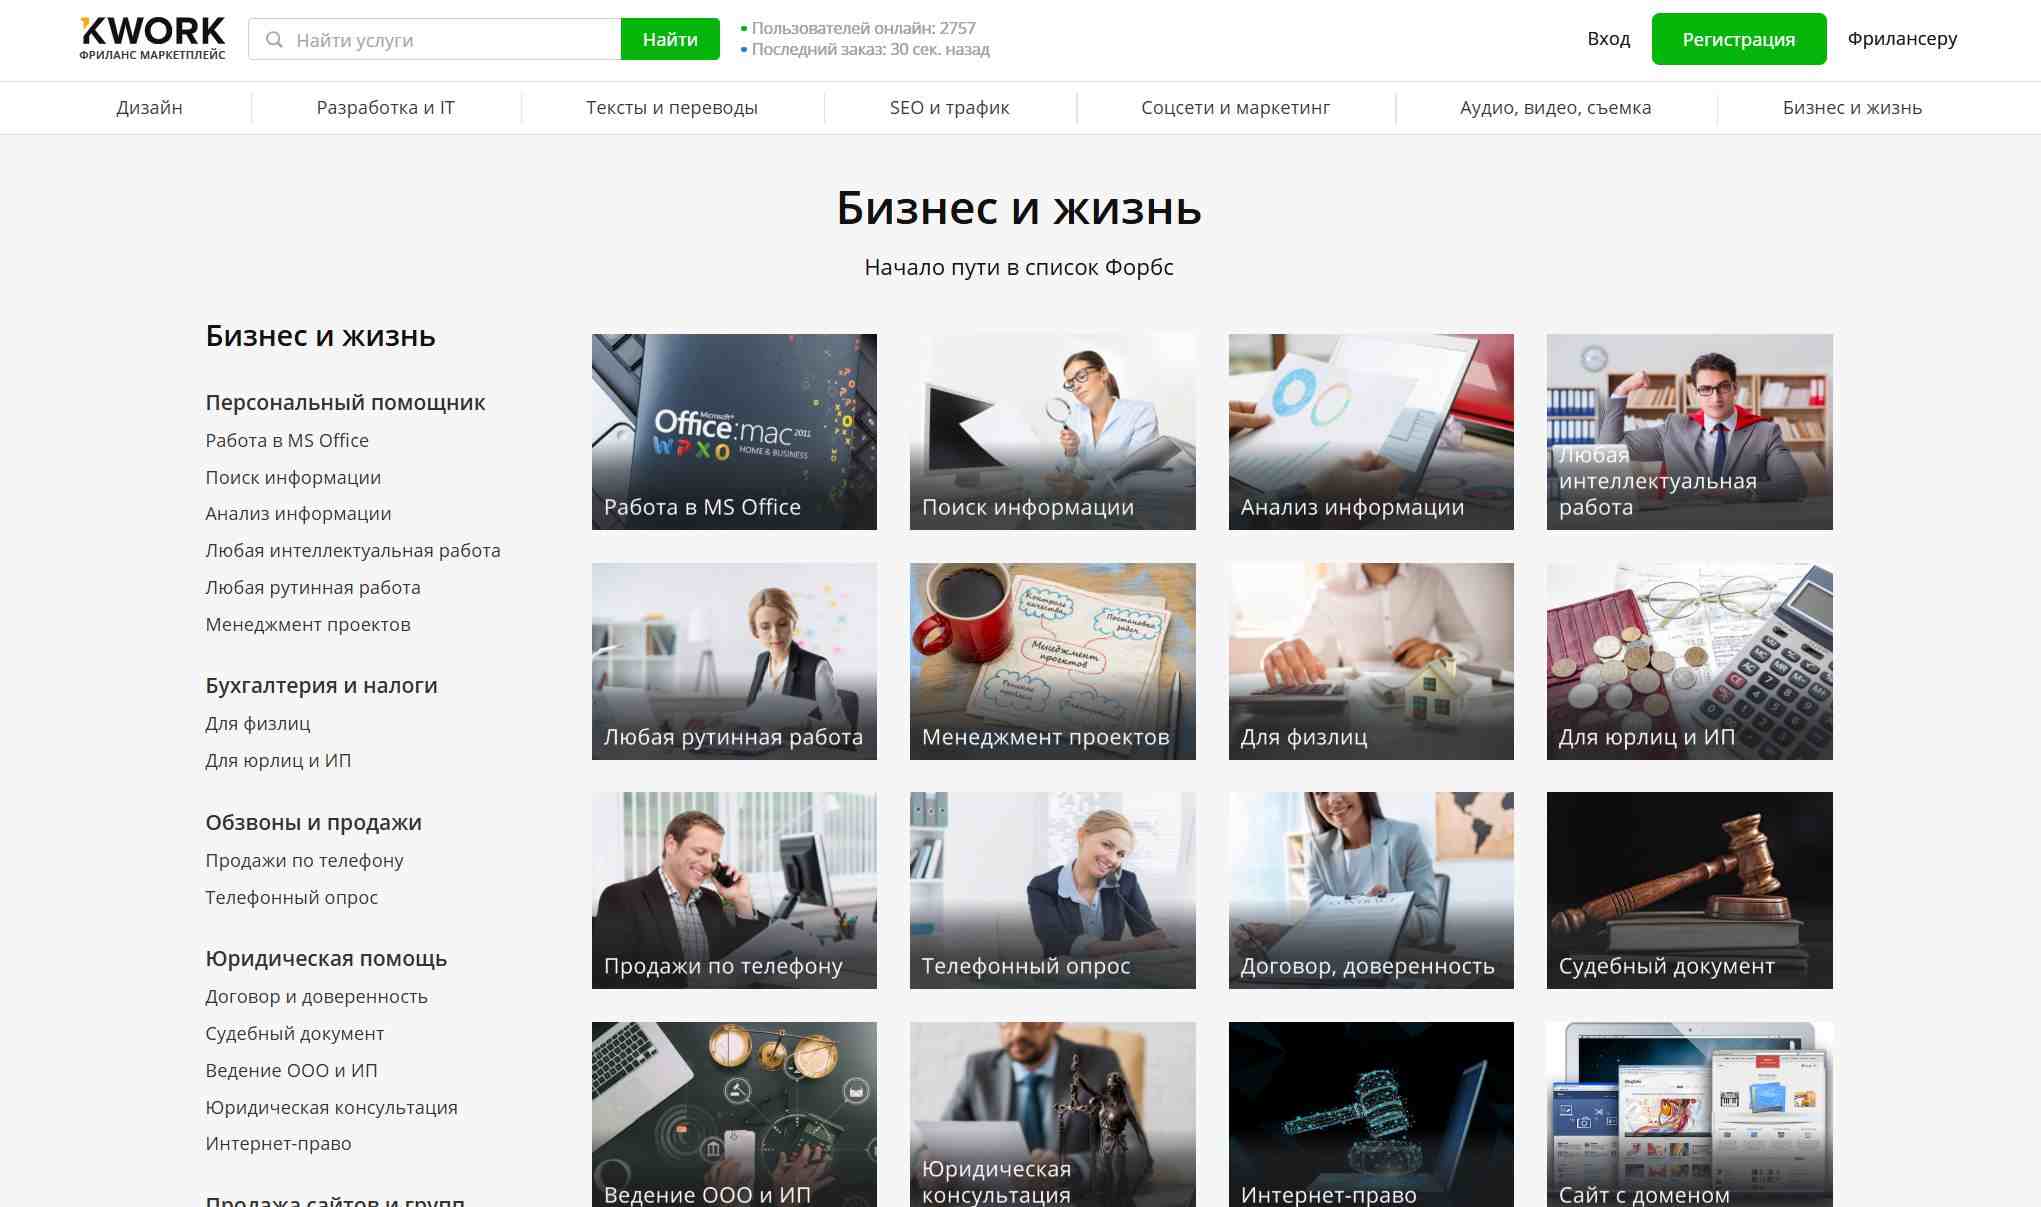Image resolution: width=2041 pixels, height=1207 pixels.
Task: Open the 'Судебный документ' gavel tile
Action: tap(1689, 890)
